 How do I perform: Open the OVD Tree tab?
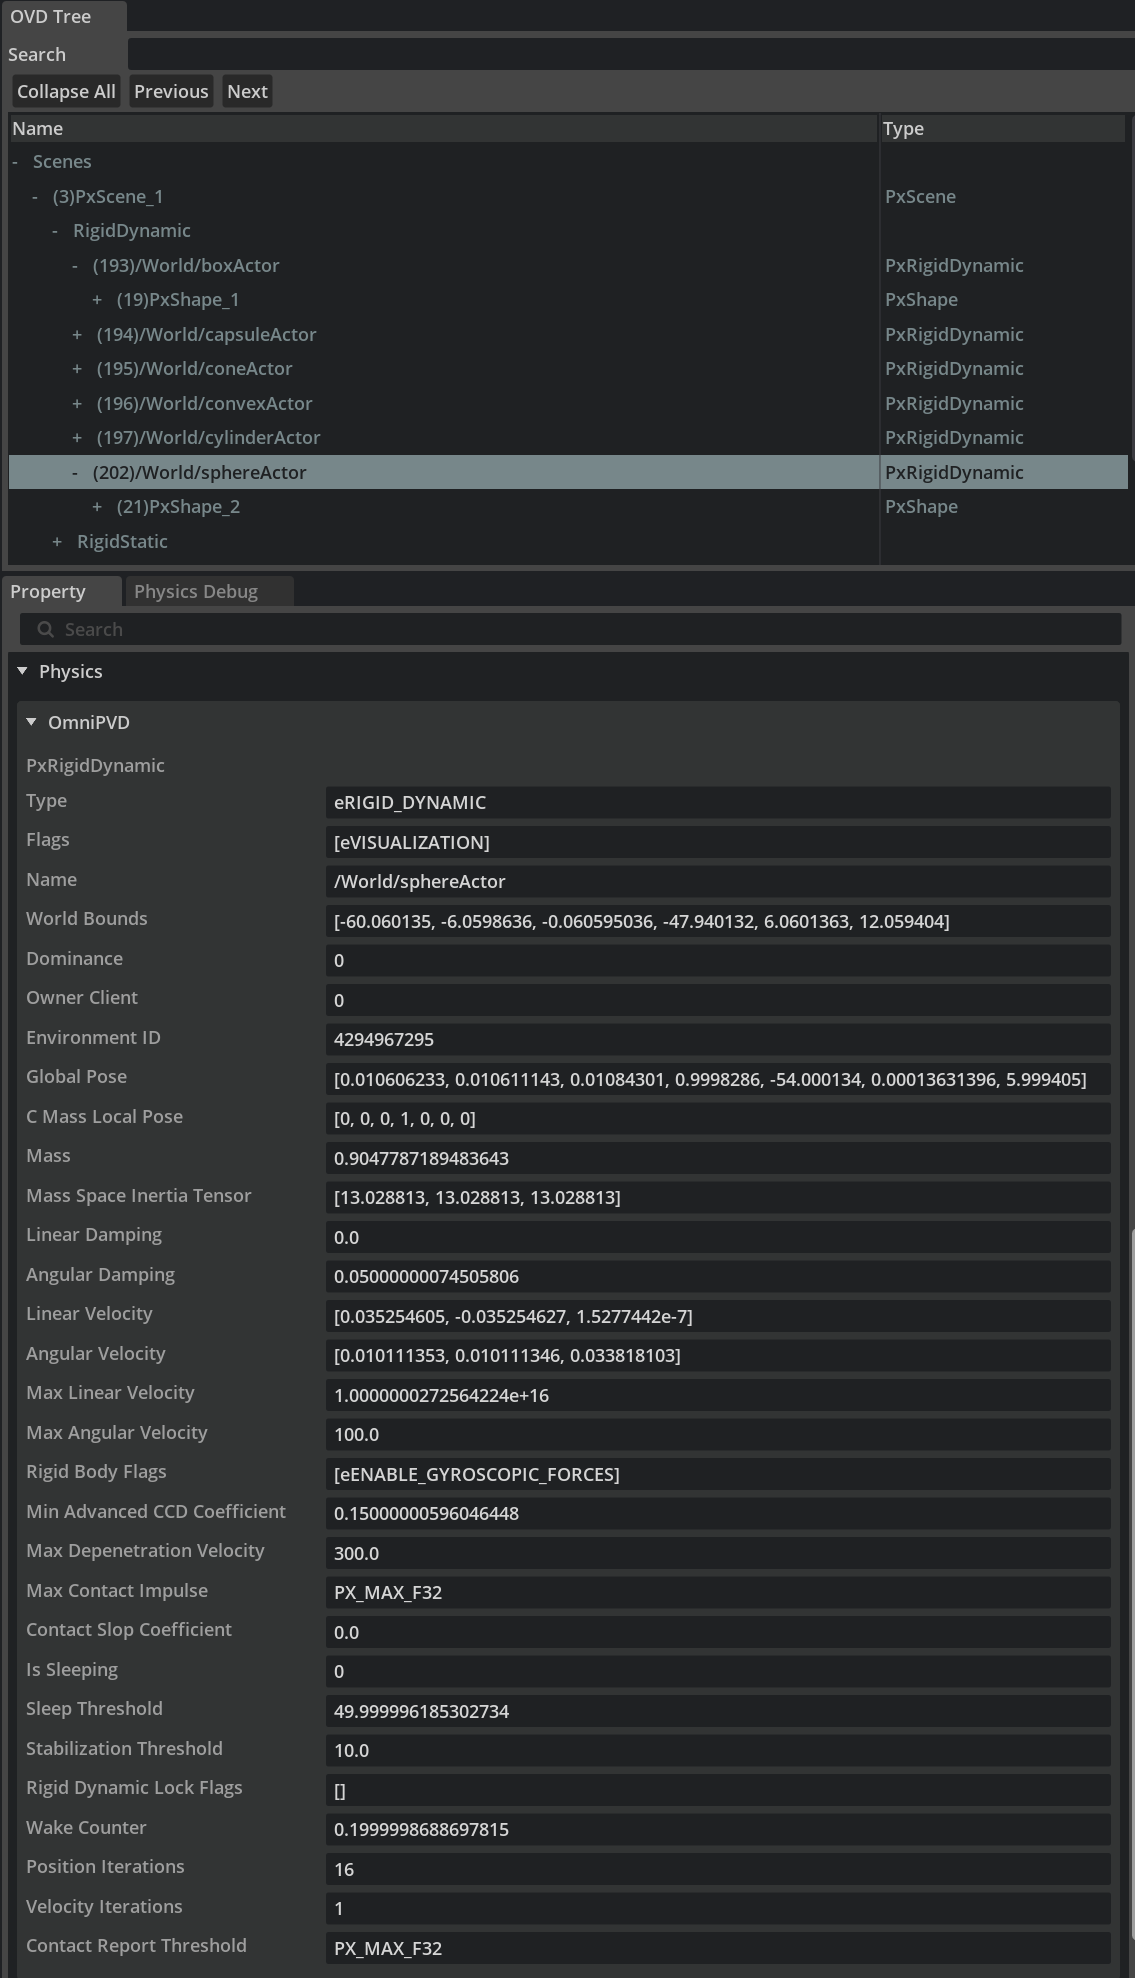point(51,17)
